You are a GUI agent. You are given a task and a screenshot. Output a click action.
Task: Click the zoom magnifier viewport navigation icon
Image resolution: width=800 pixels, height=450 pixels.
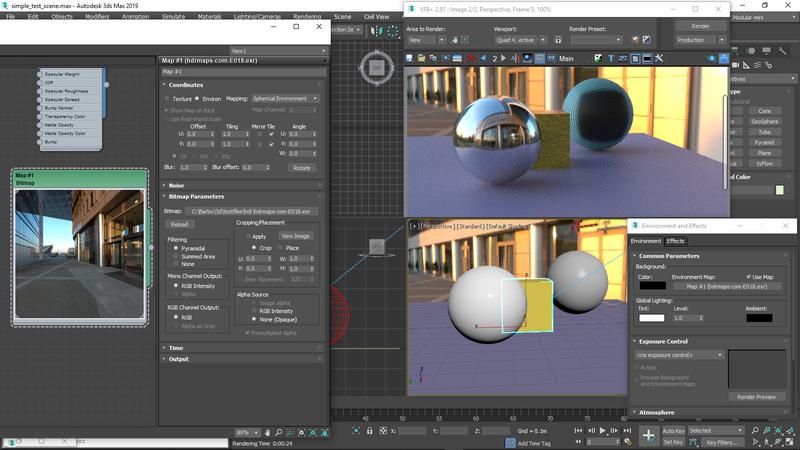[753, 431]
